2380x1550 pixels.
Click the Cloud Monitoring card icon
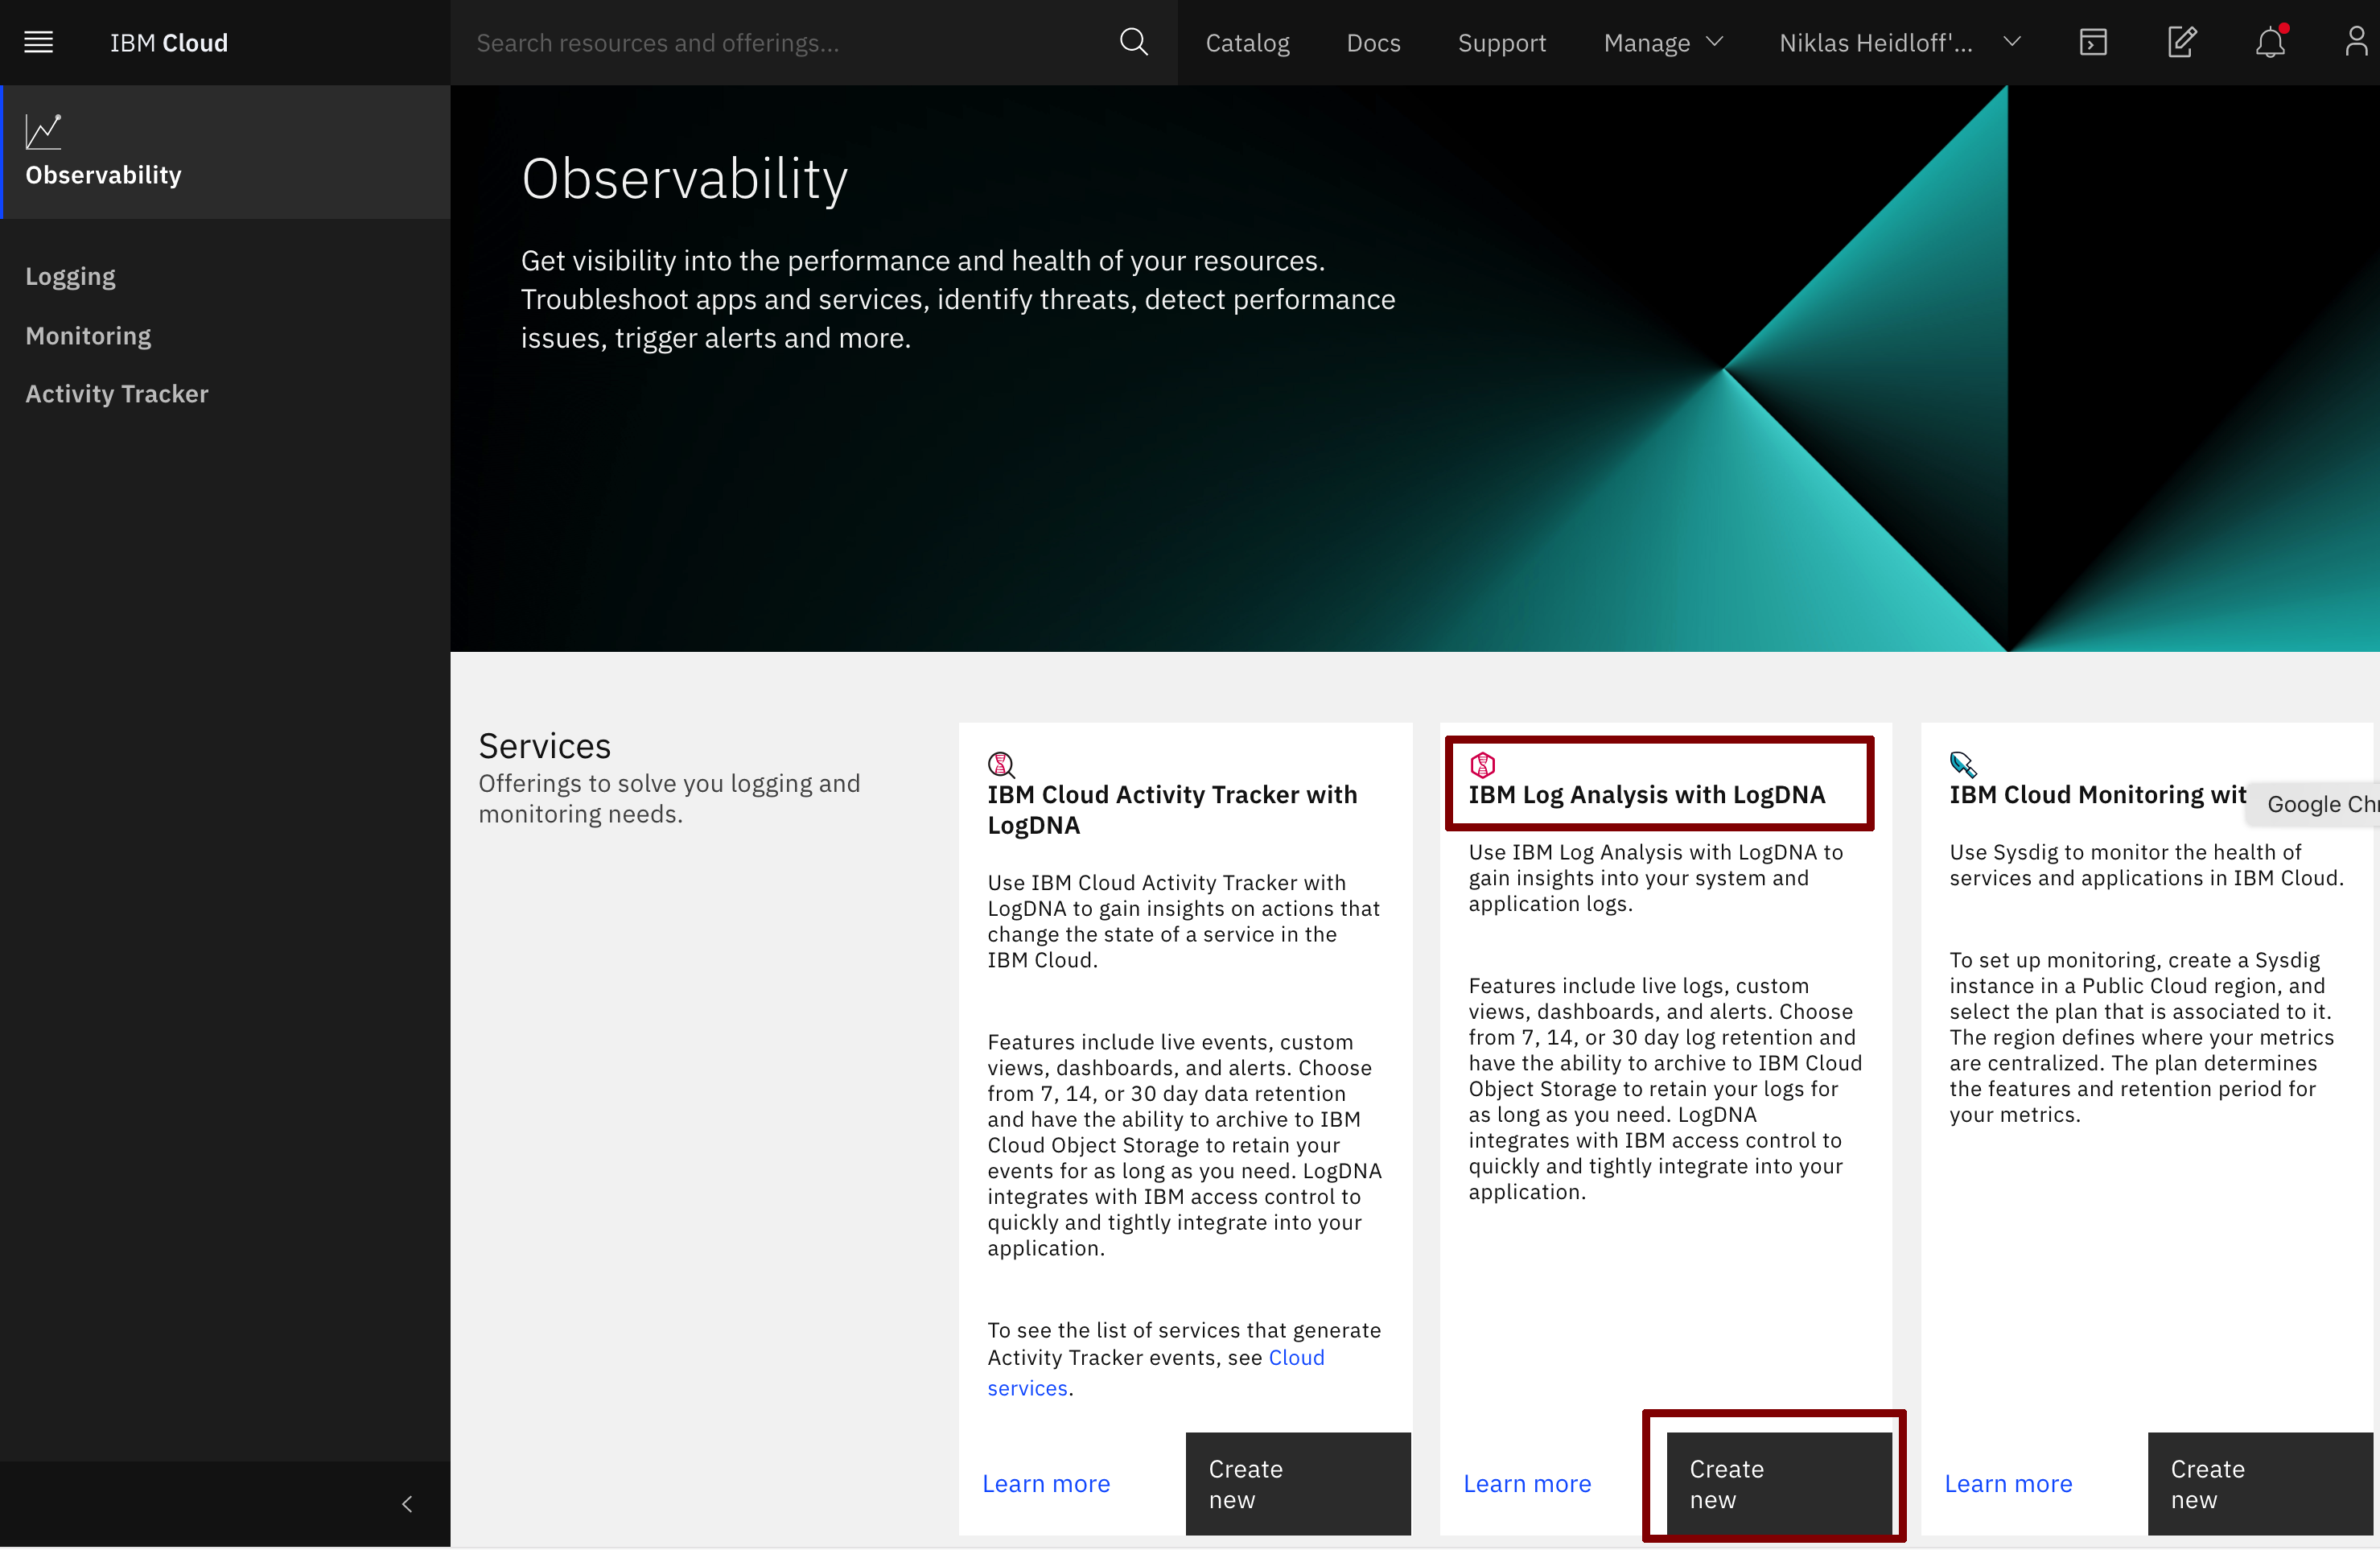[1963, 765]
